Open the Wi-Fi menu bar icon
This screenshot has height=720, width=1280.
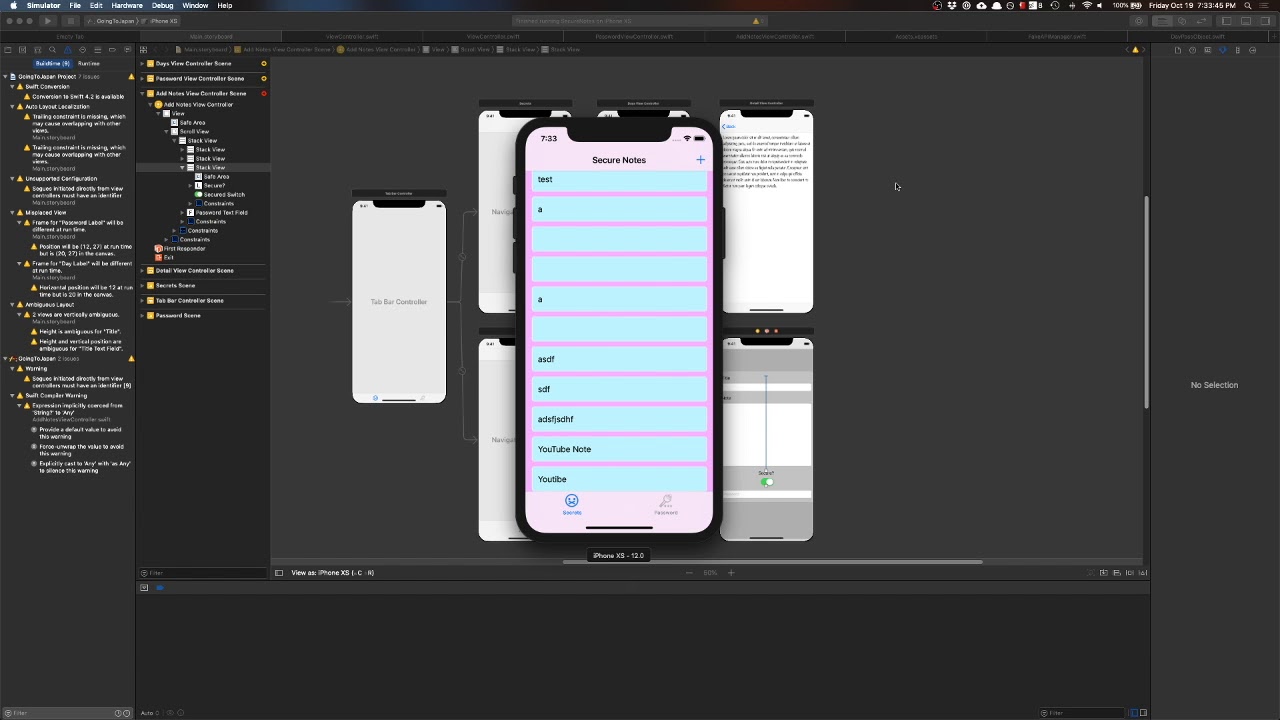[x=1086, y=6]
